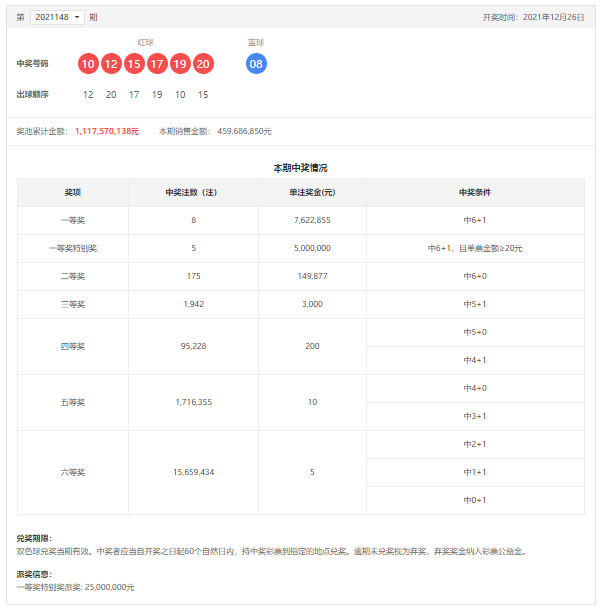Image resolution: width=602 pixels, height=610 pixels.
Task: Click red ball number 20
Action: tap(203, 64)
